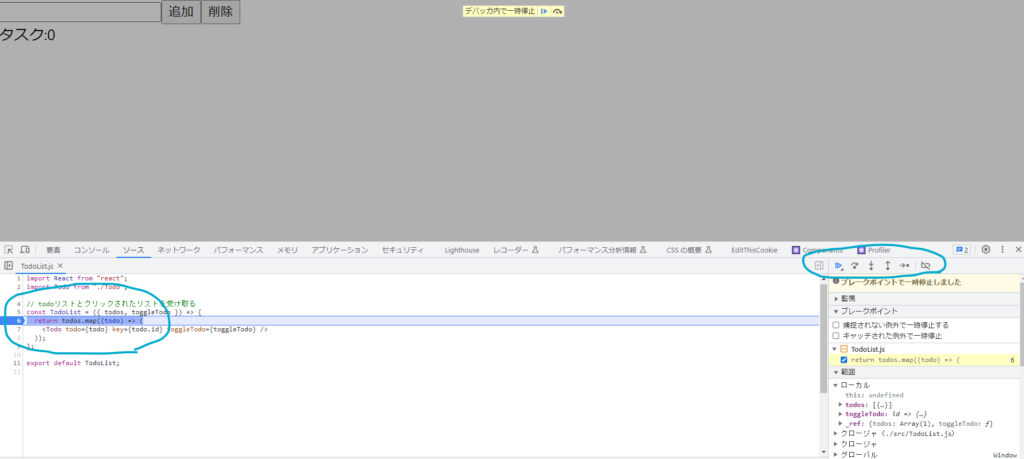This screenshot has height=459, width=1024.
Task: Click the Step icon in debugger toolbar
Action: (x=904, y=266)
